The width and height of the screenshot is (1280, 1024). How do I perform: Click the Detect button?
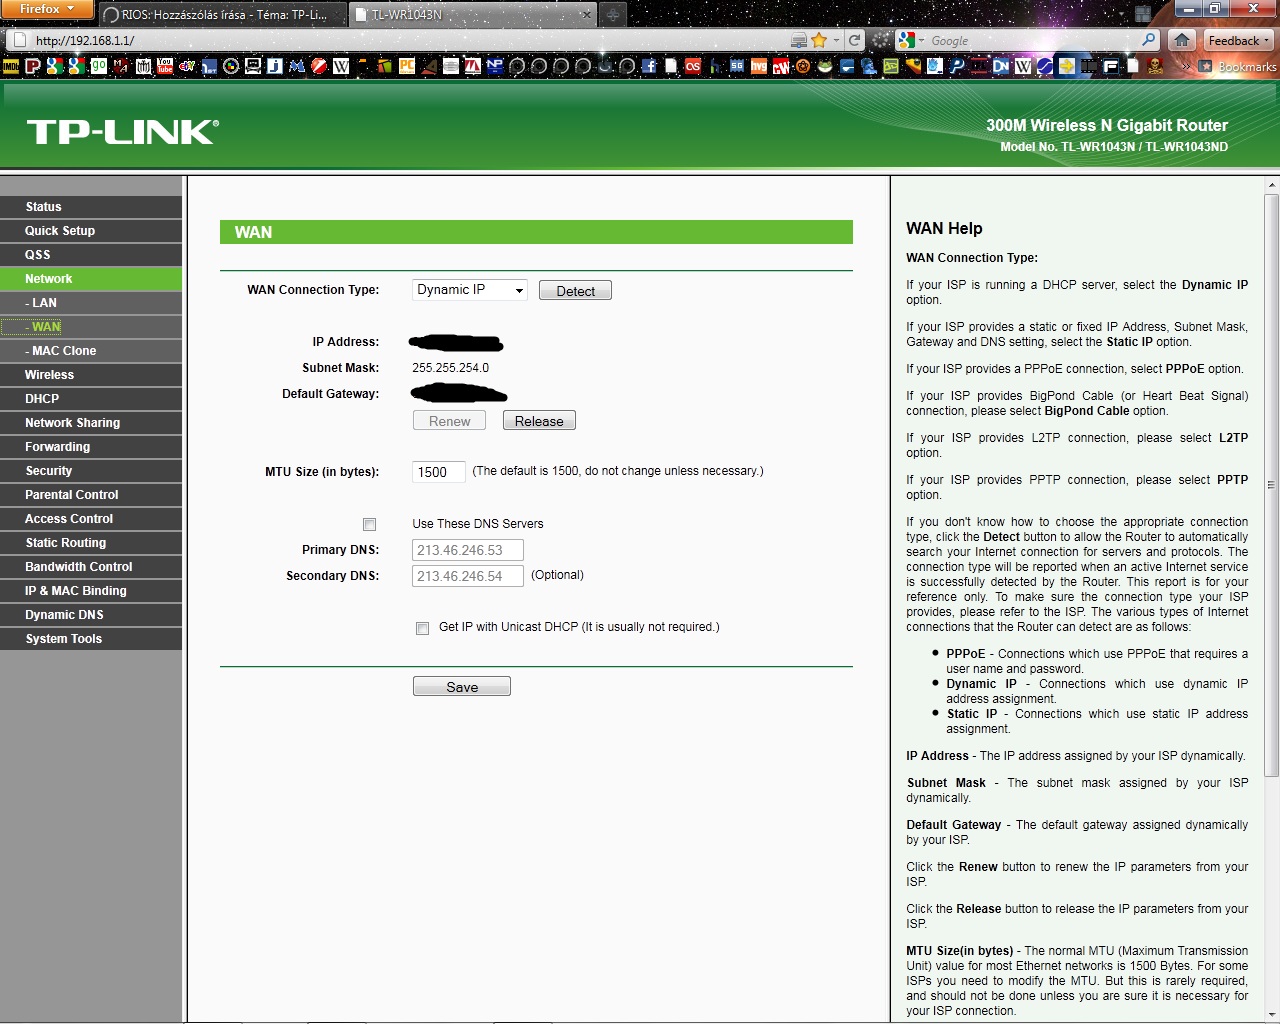[x=575, y=291]
